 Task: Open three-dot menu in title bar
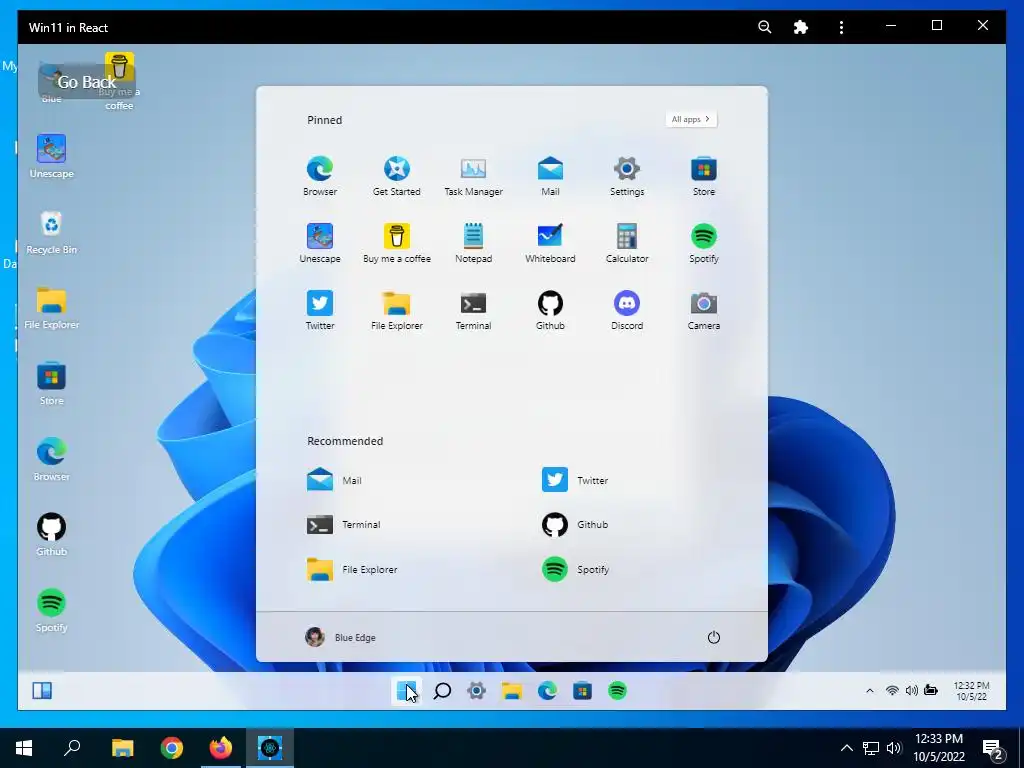tap(841, 27)
